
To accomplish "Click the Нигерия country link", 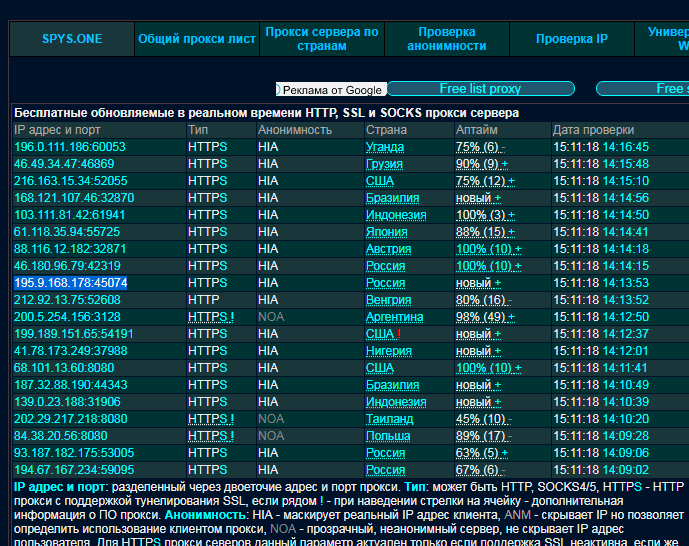I will click(x=388, y=351).
